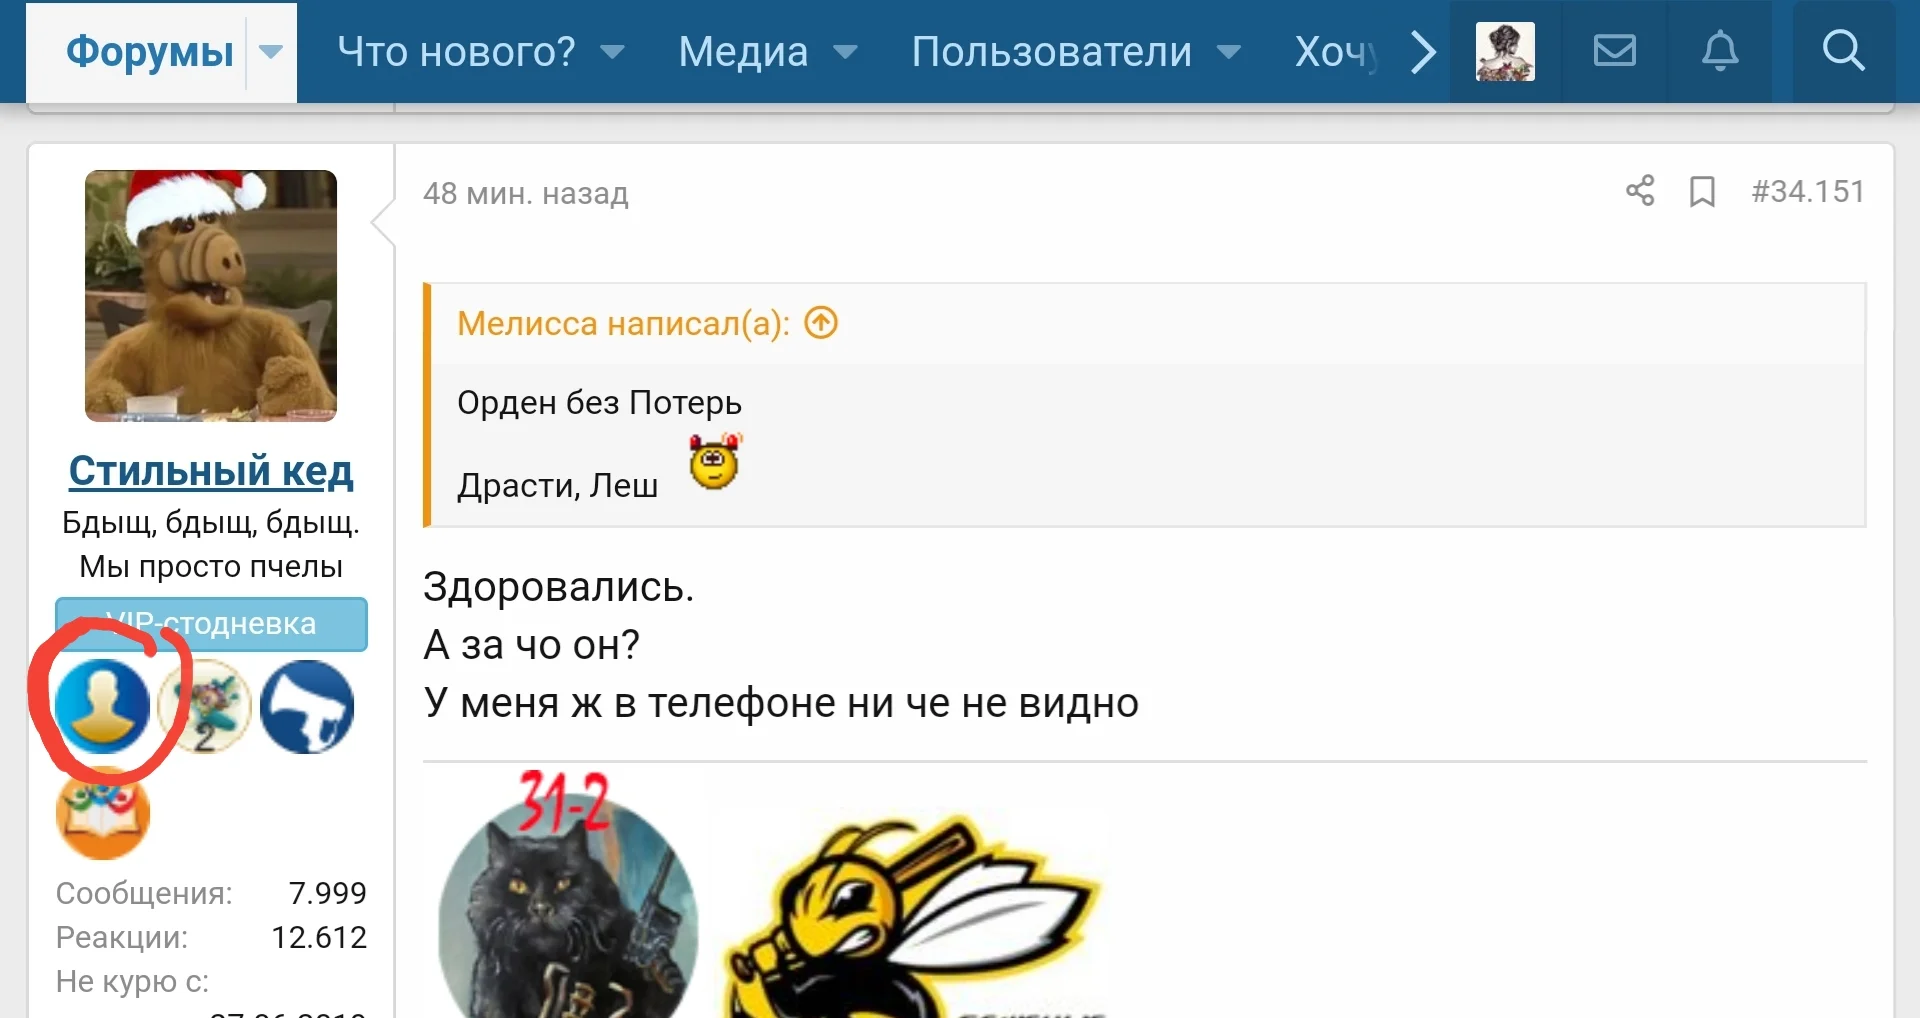Open the private messages envelope icon
Screen dimensions: 1920x1018
pos(1614,51)
